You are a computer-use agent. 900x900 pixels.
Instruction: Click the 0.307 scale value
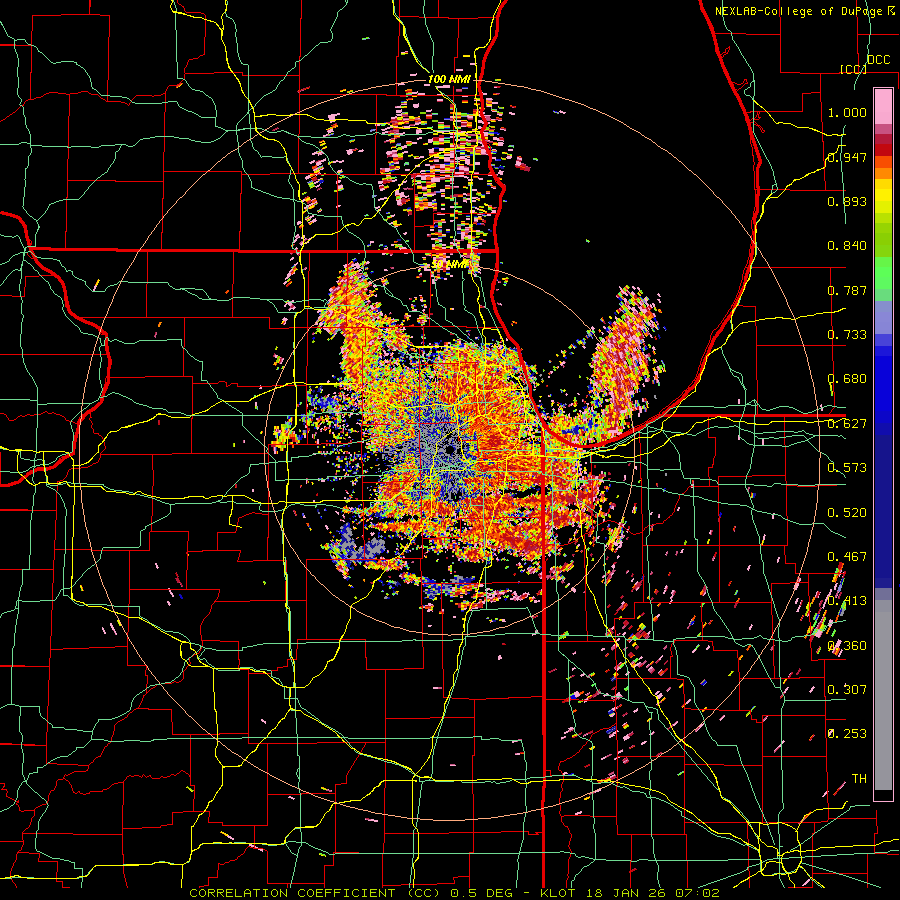point(847,690)
